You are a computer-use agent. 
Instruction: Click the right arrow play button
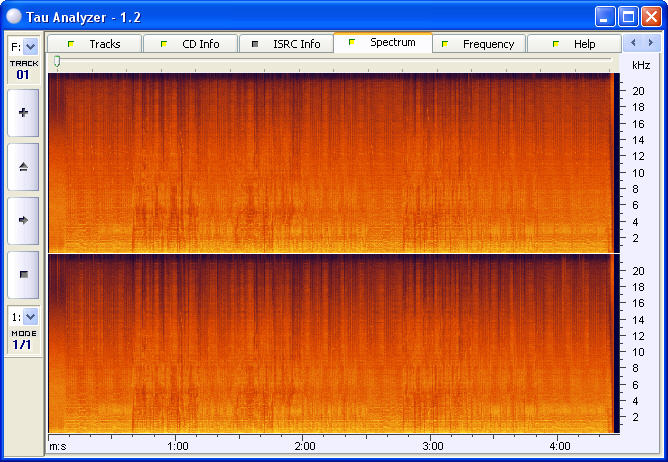(23, 219)
